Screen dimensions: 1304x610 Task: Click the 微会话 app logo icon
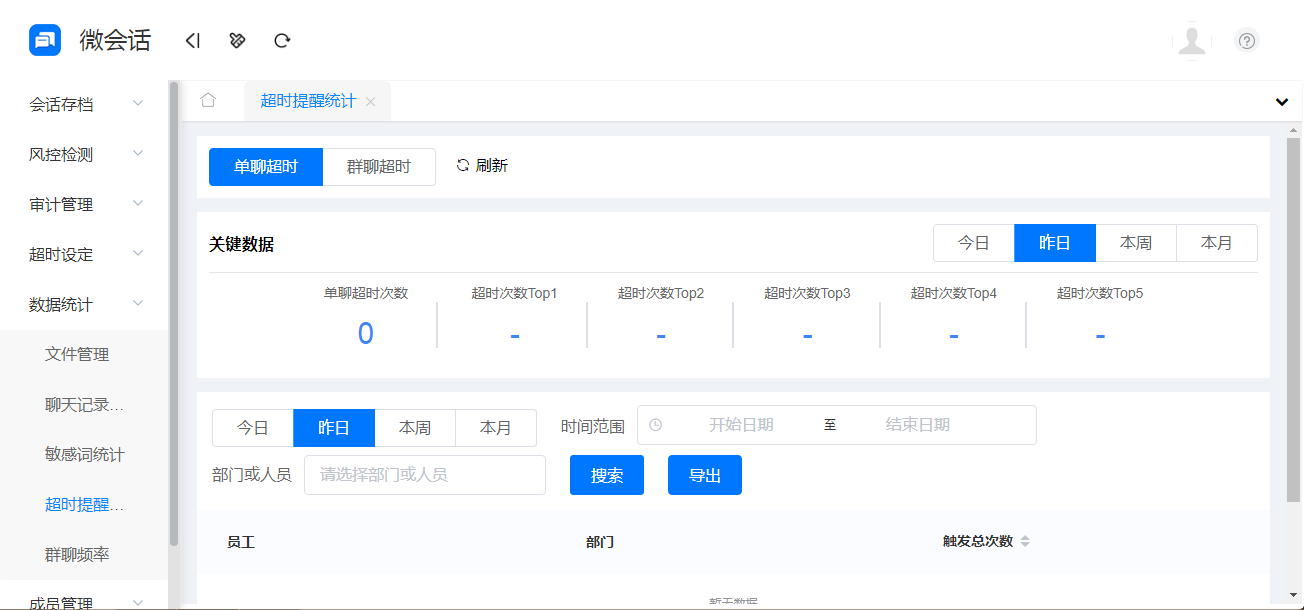pyautogui.click(x=38, y=40)
